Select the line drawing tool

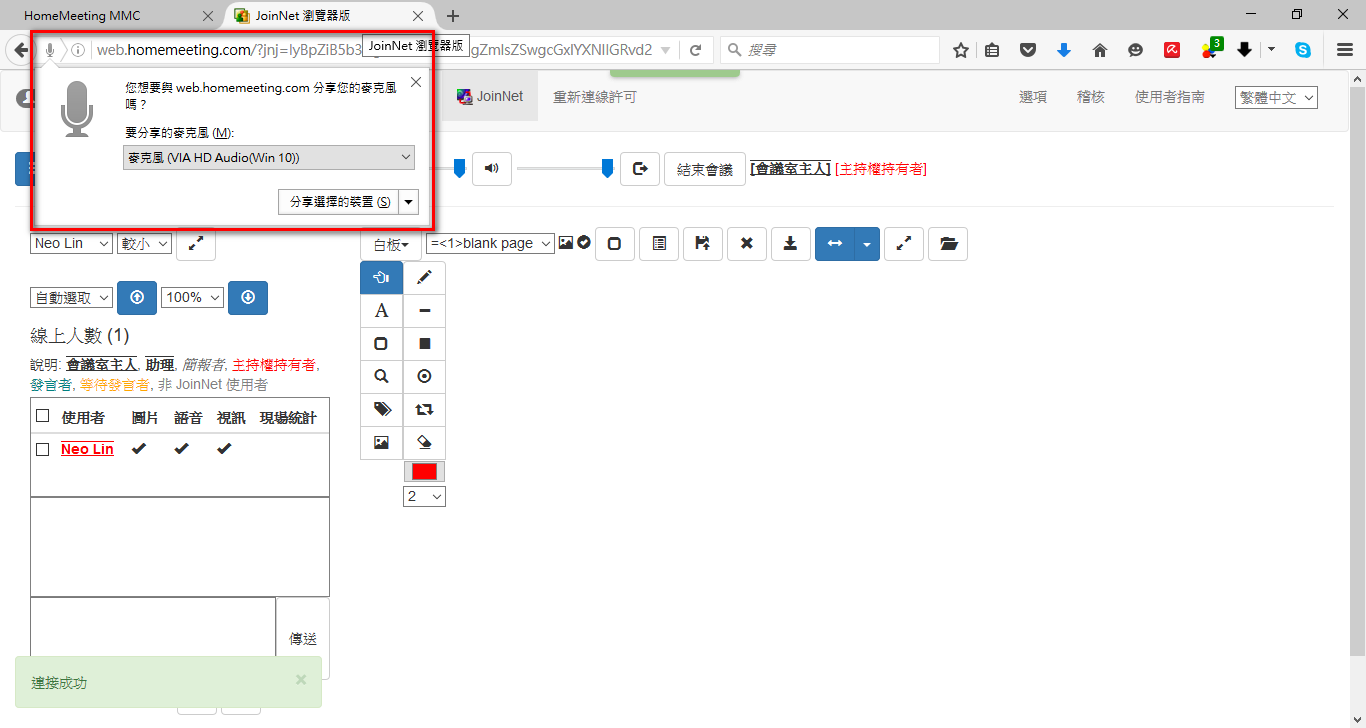pos(424,311)
